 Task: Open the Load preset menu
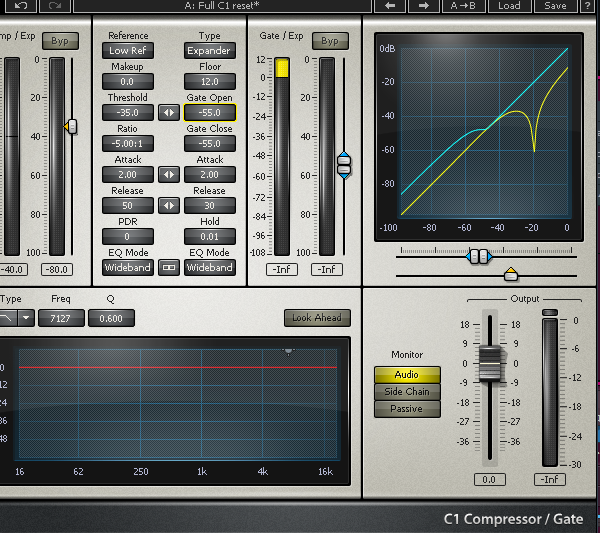[x=509, y=5]
